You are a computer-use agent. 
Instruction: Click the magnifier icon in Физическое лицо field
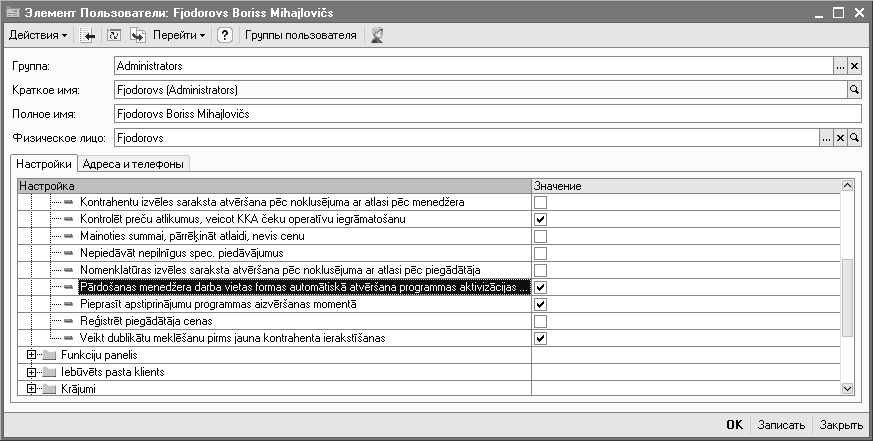click(855, 138)
